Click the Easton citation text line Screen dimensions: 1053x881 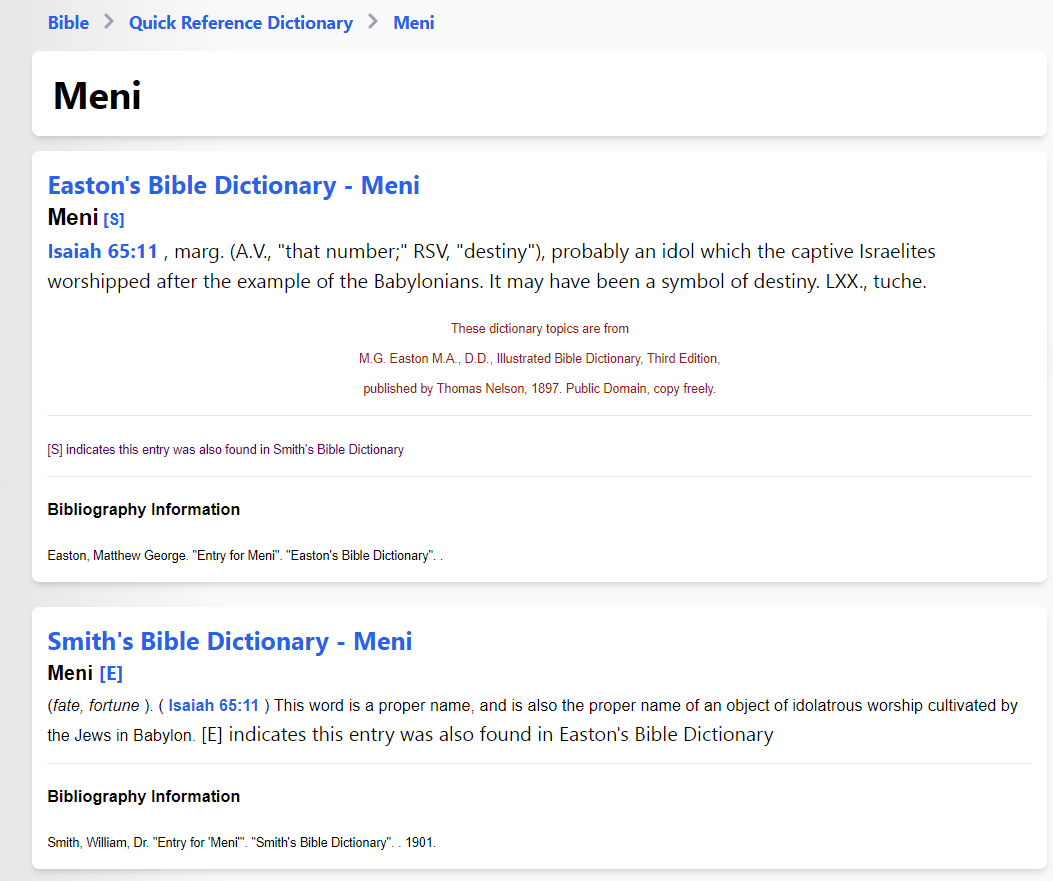click(245, 555)
